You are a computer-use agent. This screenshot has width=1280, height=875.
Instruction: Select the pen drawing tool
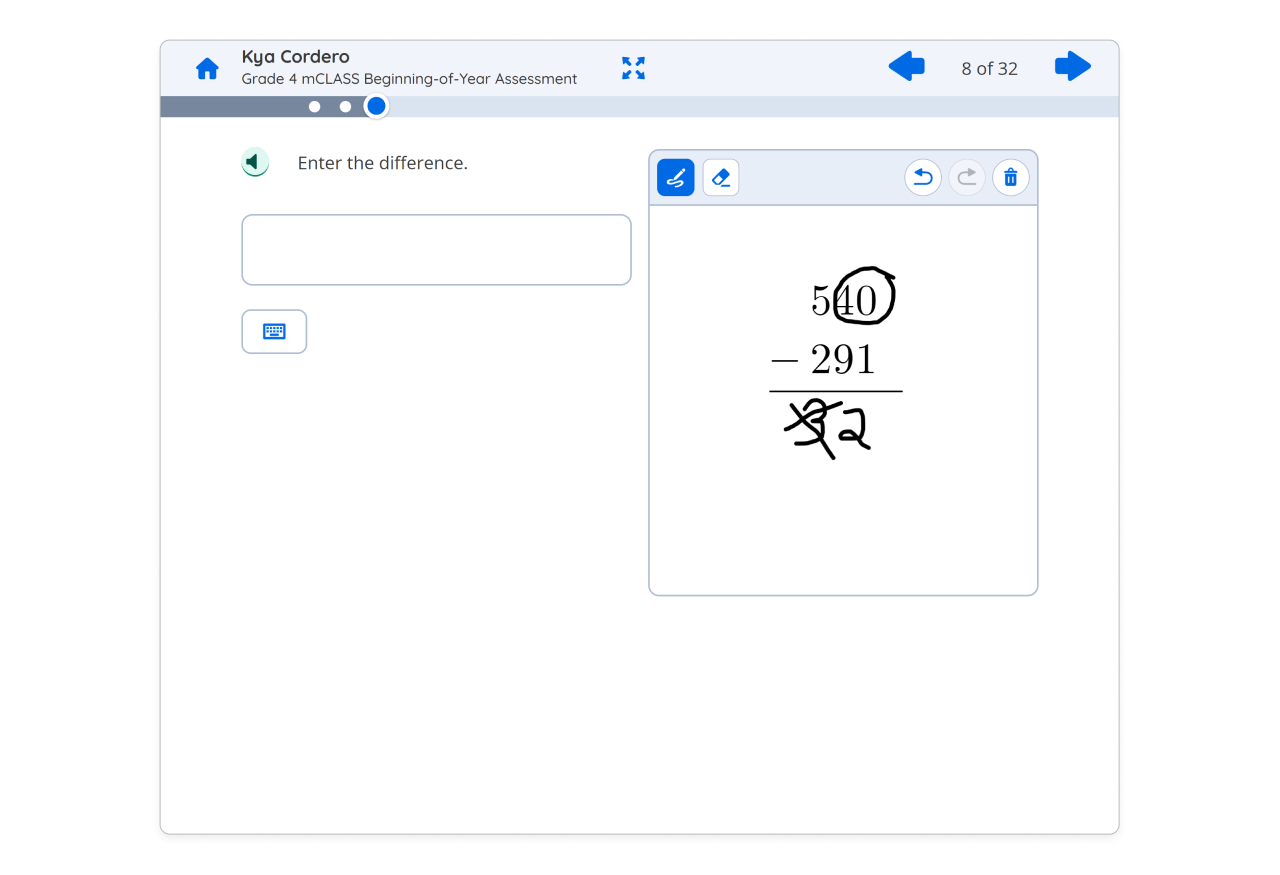(x=675, y=177)
